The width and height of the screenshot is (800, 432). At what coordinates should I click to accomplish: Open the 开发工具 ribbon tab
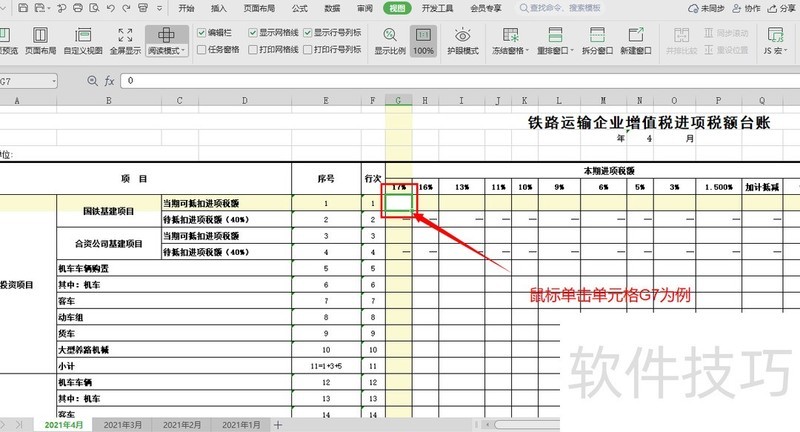coord(437,8)
